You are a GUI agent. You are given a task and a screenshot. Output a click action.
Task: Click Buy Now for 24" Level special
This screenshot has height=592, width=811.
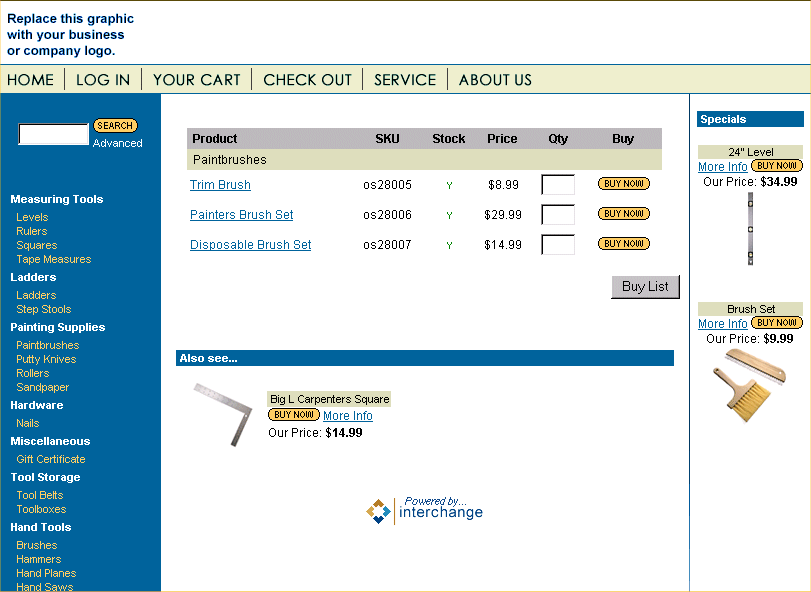[777, 166]
